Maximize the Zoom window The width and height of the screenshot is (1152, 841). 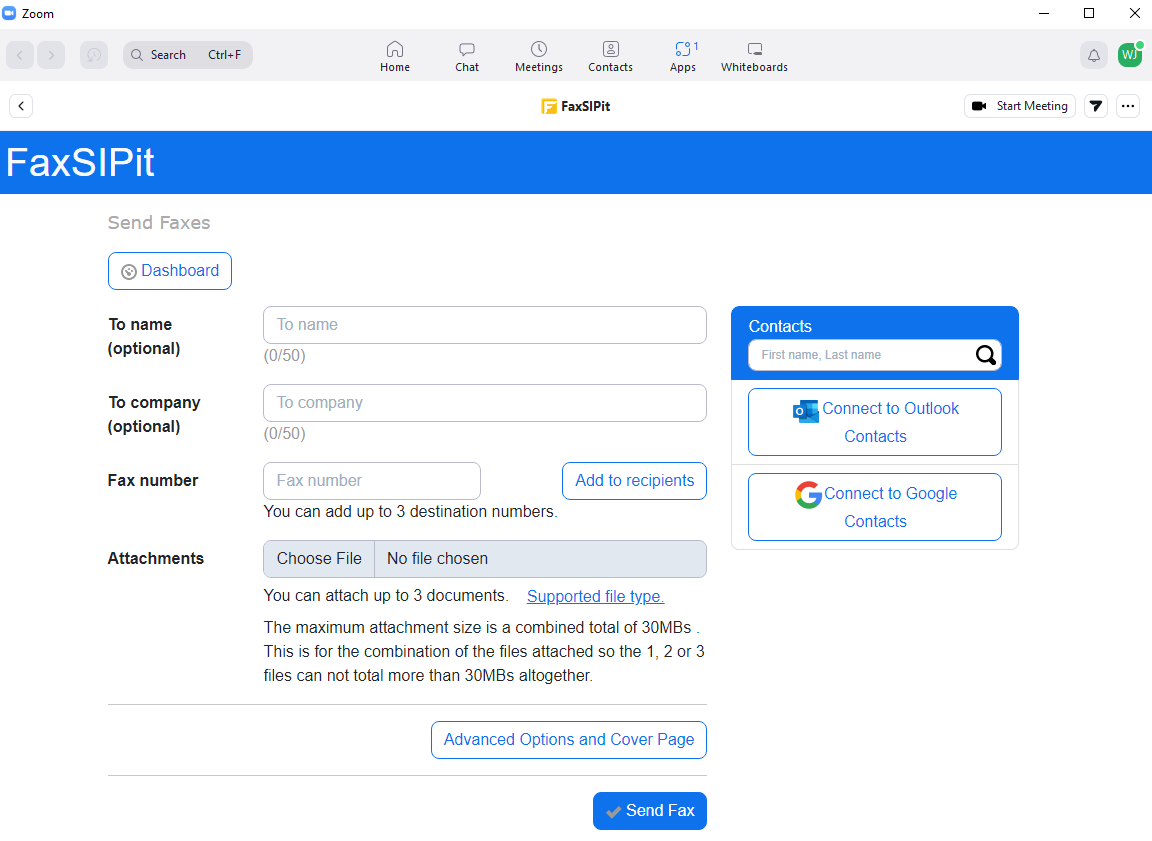pyautogui.click(x=1089, y=13)
